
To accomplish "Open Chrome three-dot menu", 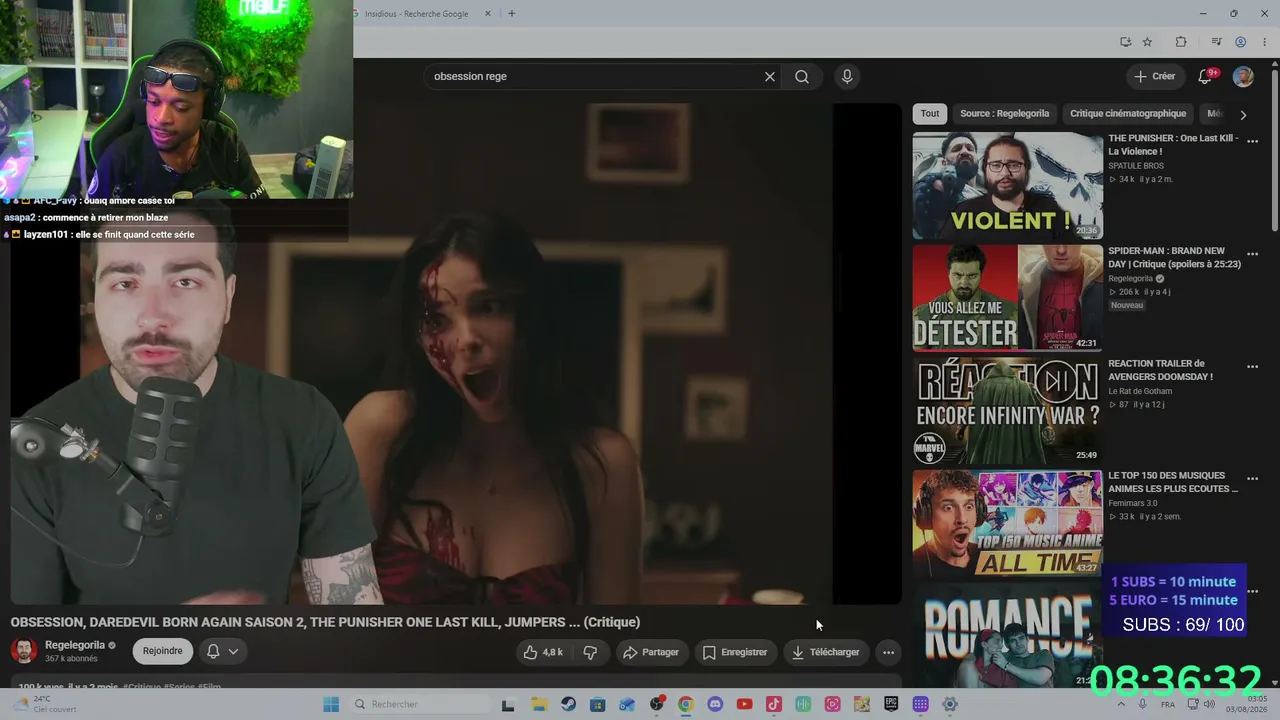I will click(x=1265, y=42).
